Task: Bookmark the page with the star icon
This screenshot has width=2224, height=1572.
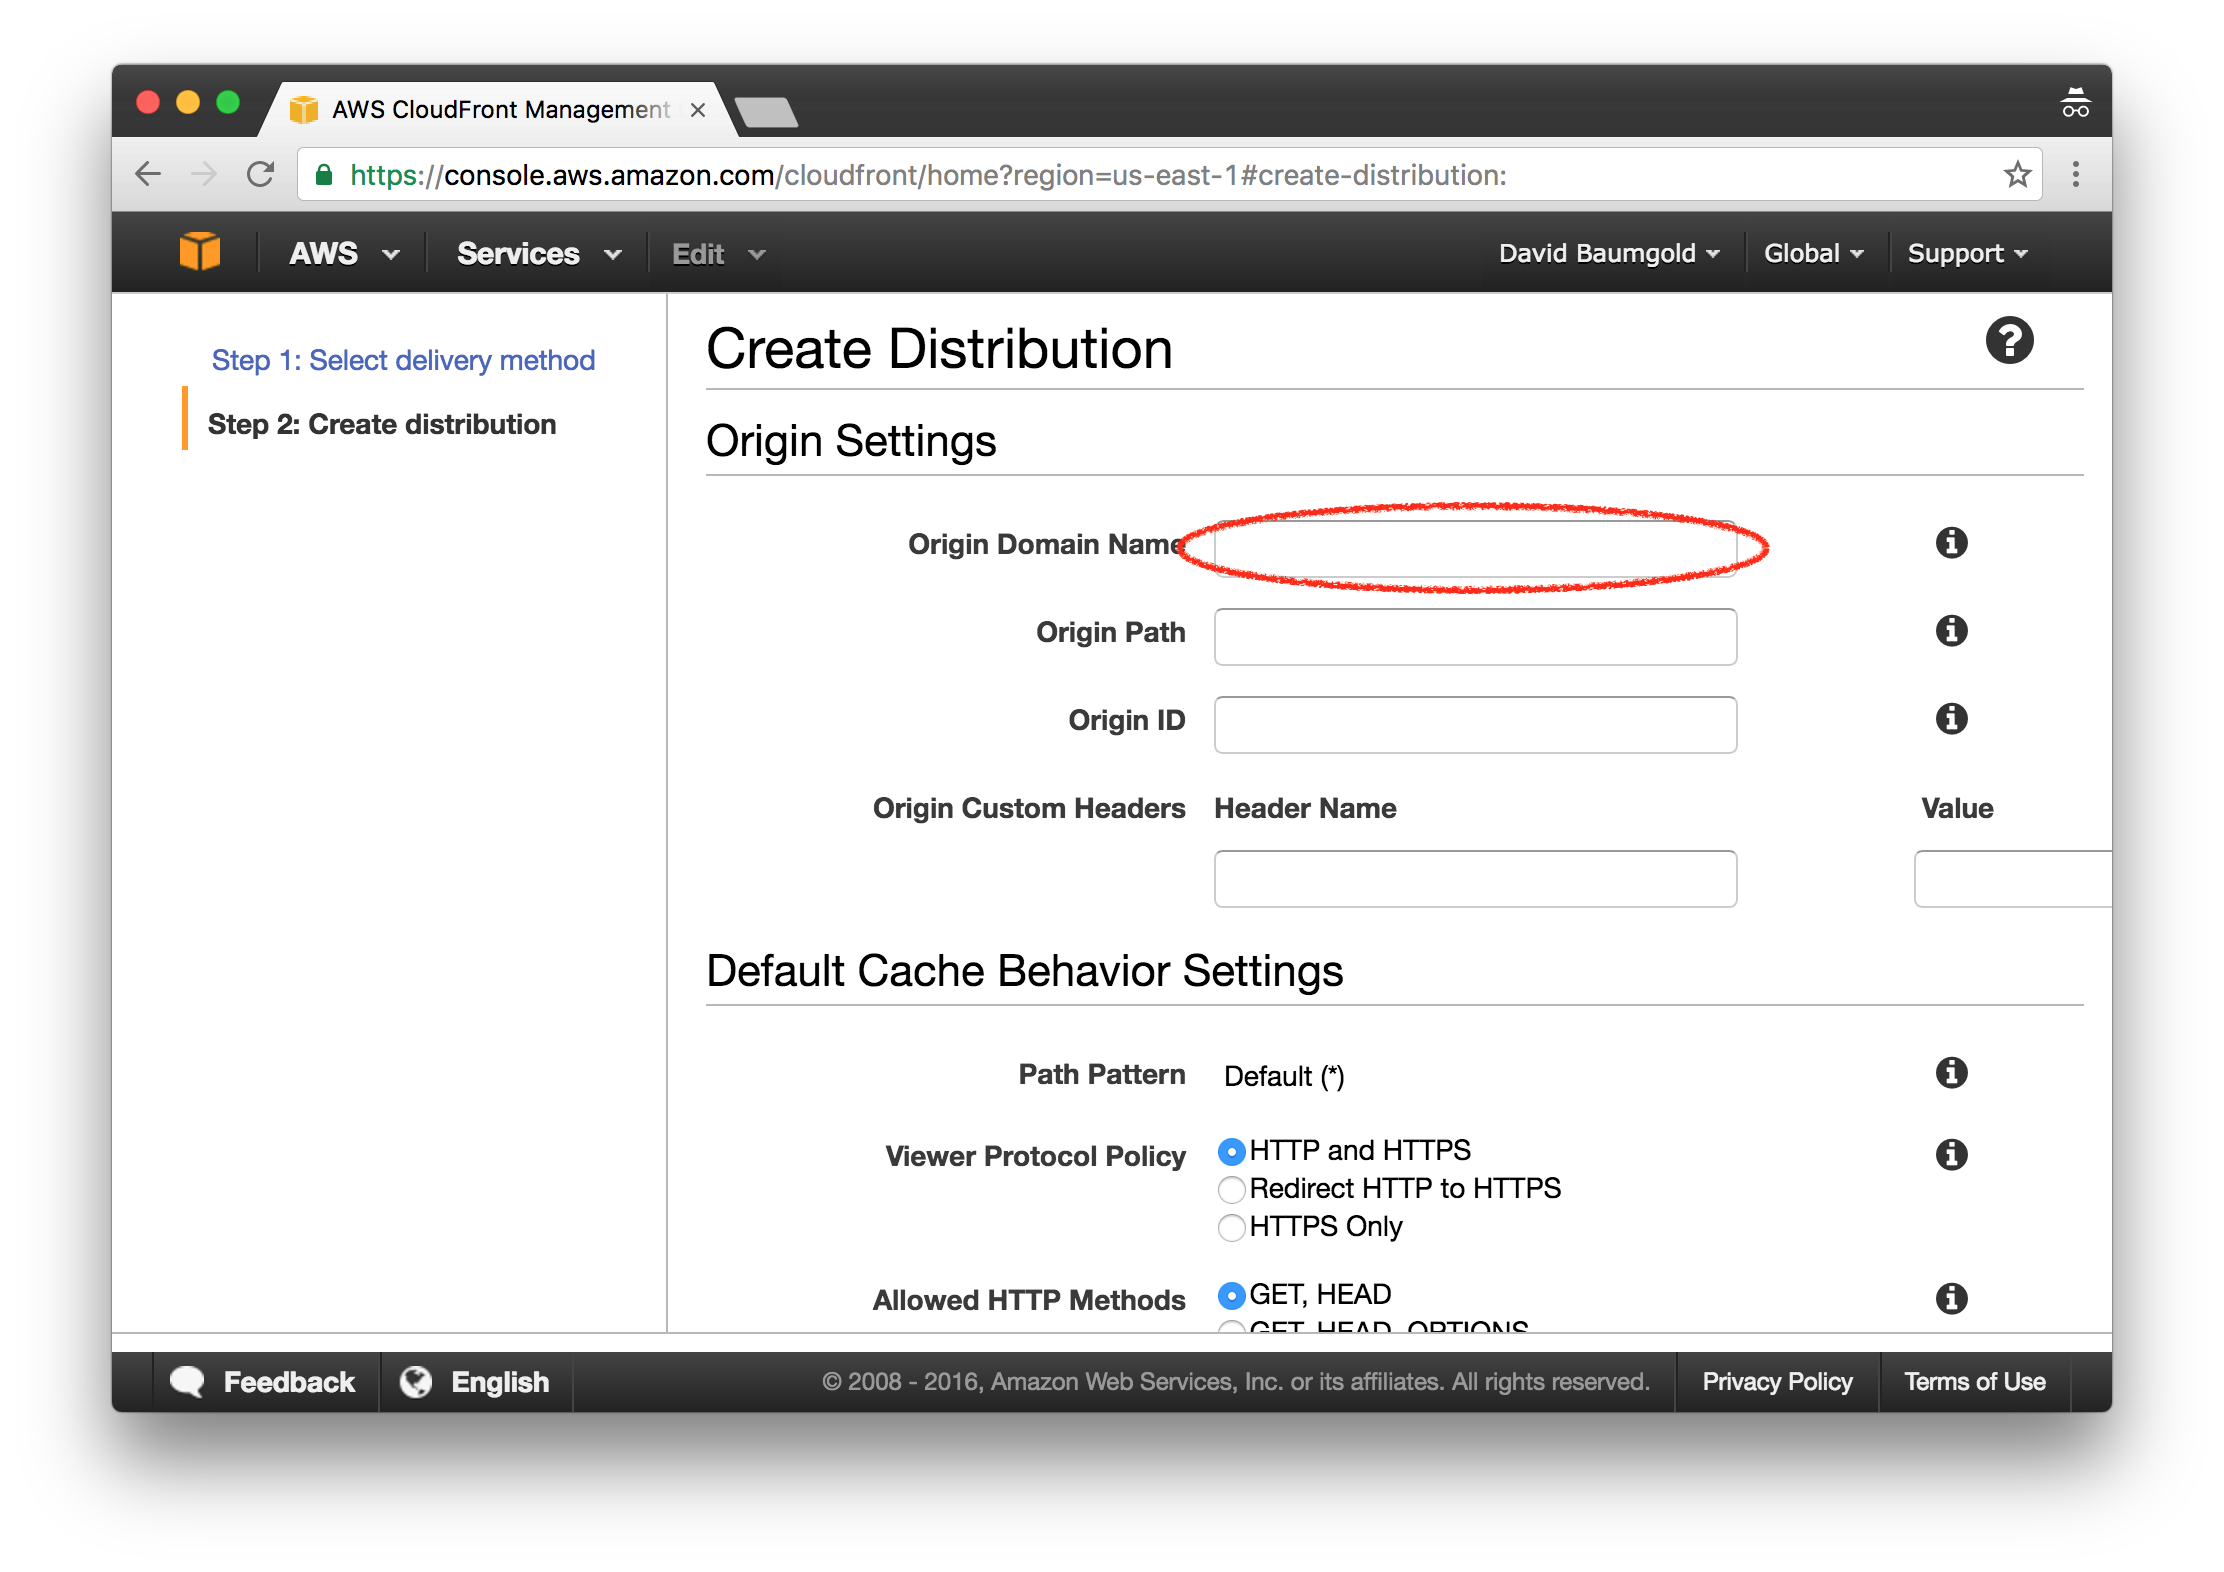Action: [x=2017, y=174]
